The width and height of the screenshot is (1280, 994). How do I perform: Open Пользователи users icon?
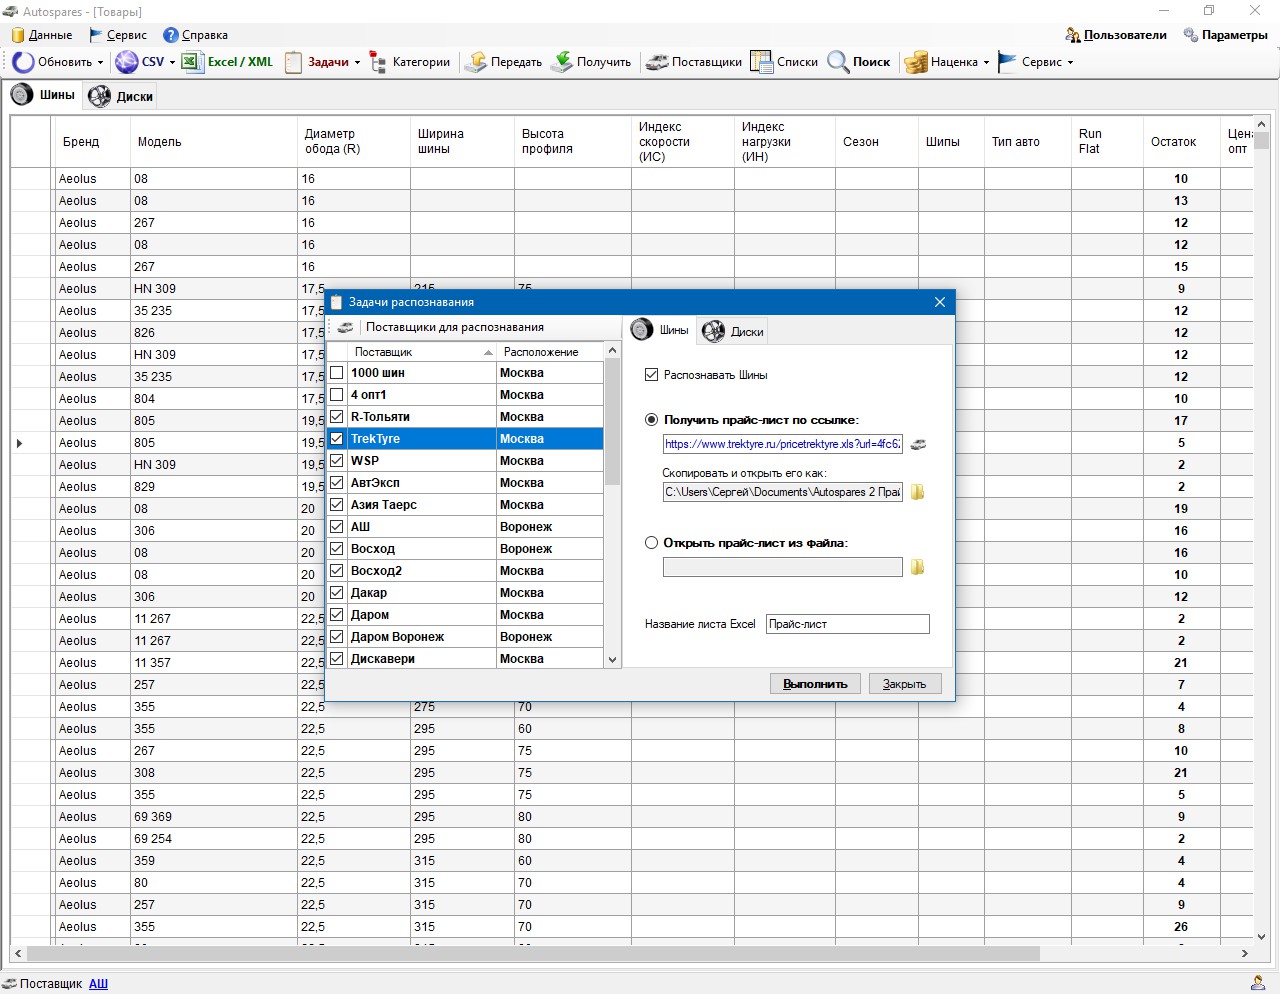coord(1073,35)
